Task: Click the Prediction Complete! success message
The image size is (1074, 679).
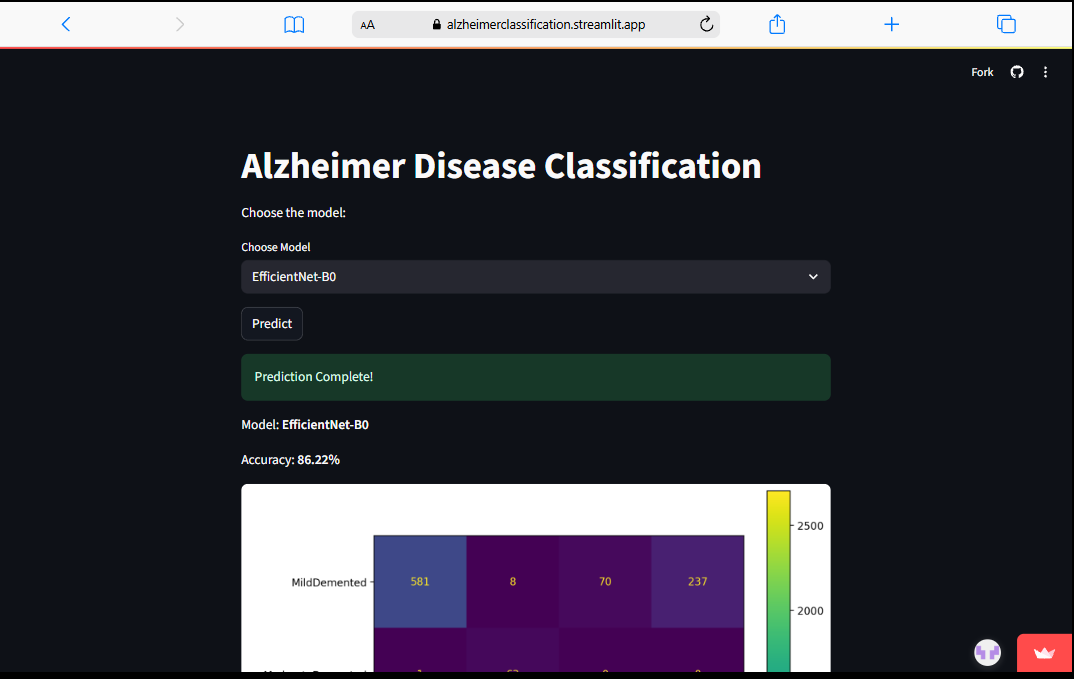Action: click(536, 378)
